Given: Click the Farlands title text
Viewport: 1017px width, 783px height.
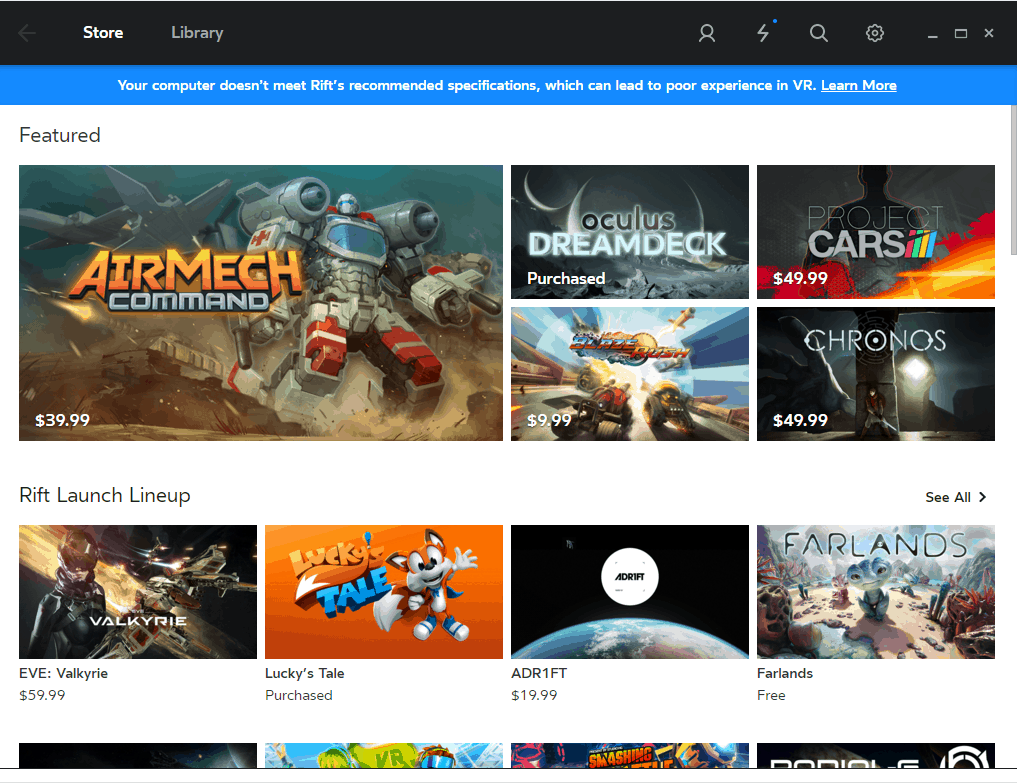Looking at the screenshot, I should coord(785,673).
